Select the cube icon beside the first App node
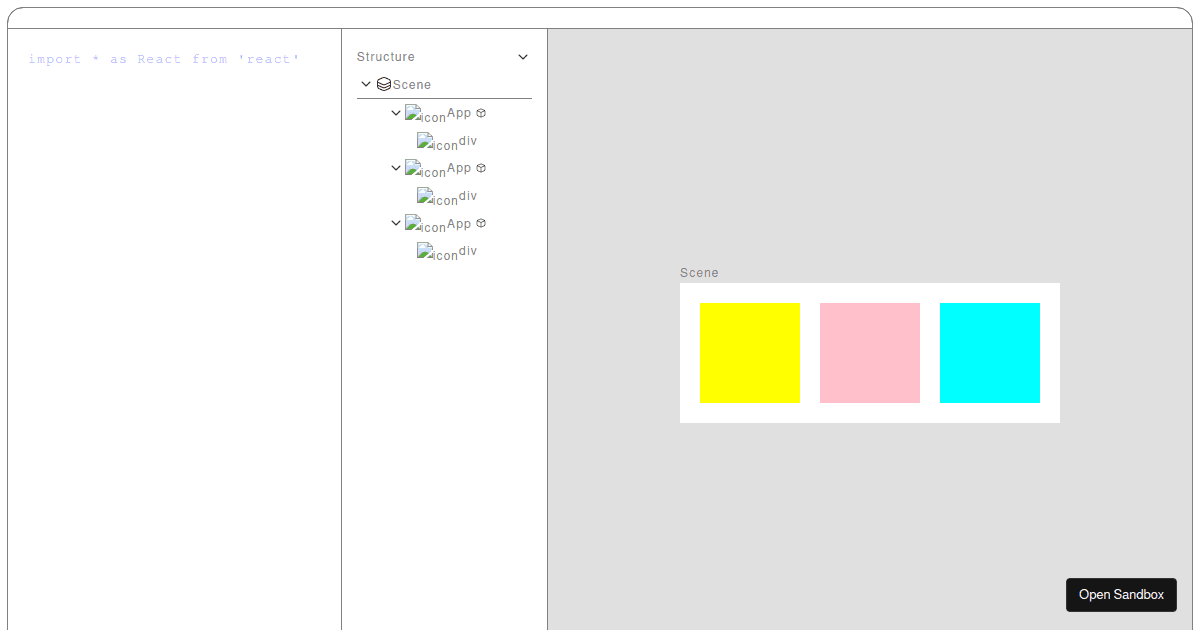The width and height of the screenshot is (1200, 630). [481, 112]
